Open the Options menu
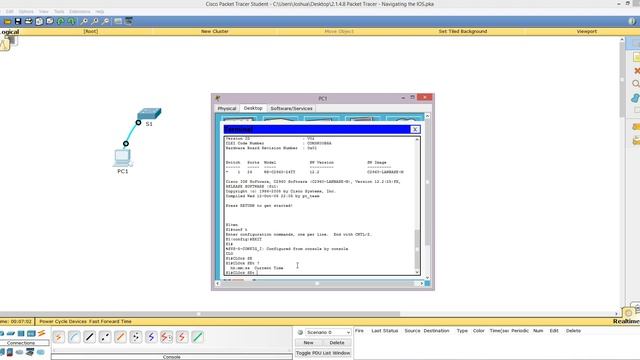Screen dimensions: 640x360 26,11
